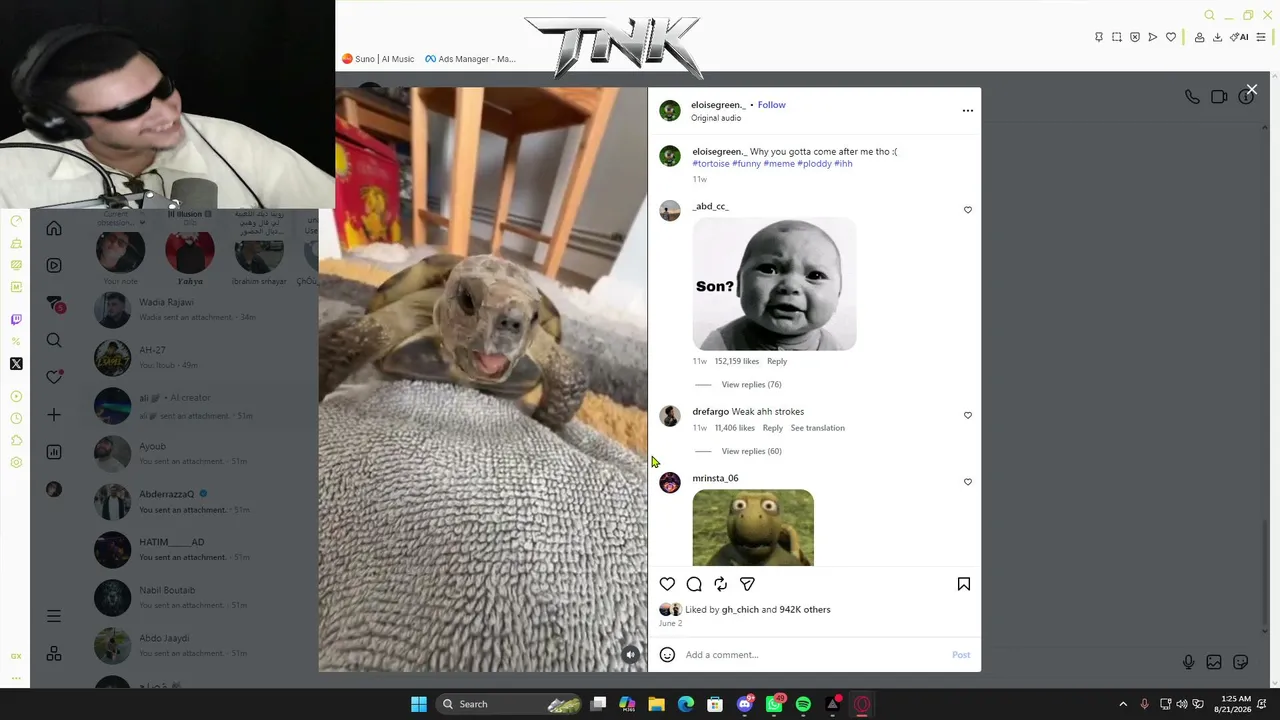The image size is (1280, 720).
Task: Open Spotify from the taskbar
Action: click(803, 704)
